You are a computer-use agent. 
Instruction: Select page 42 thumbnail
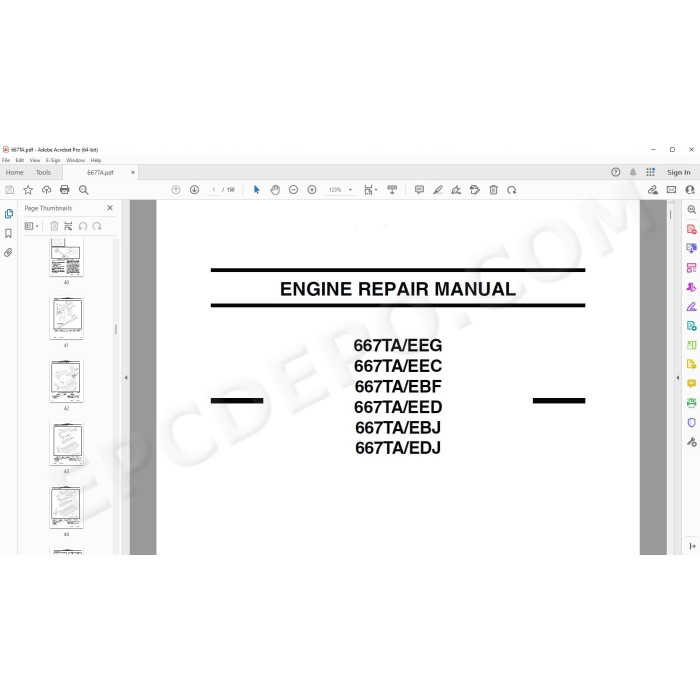click(x=66, y=381)
